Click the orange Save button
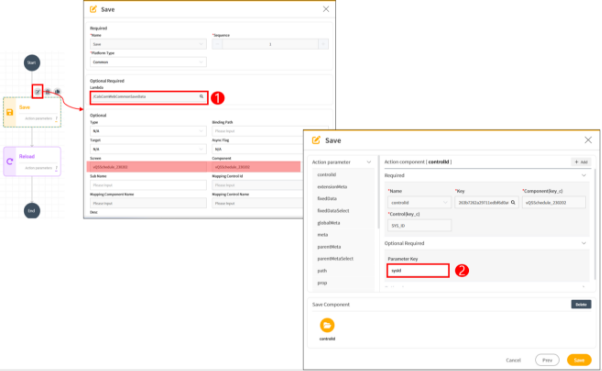This screenshot has height=371, width=602. (579, 360)
